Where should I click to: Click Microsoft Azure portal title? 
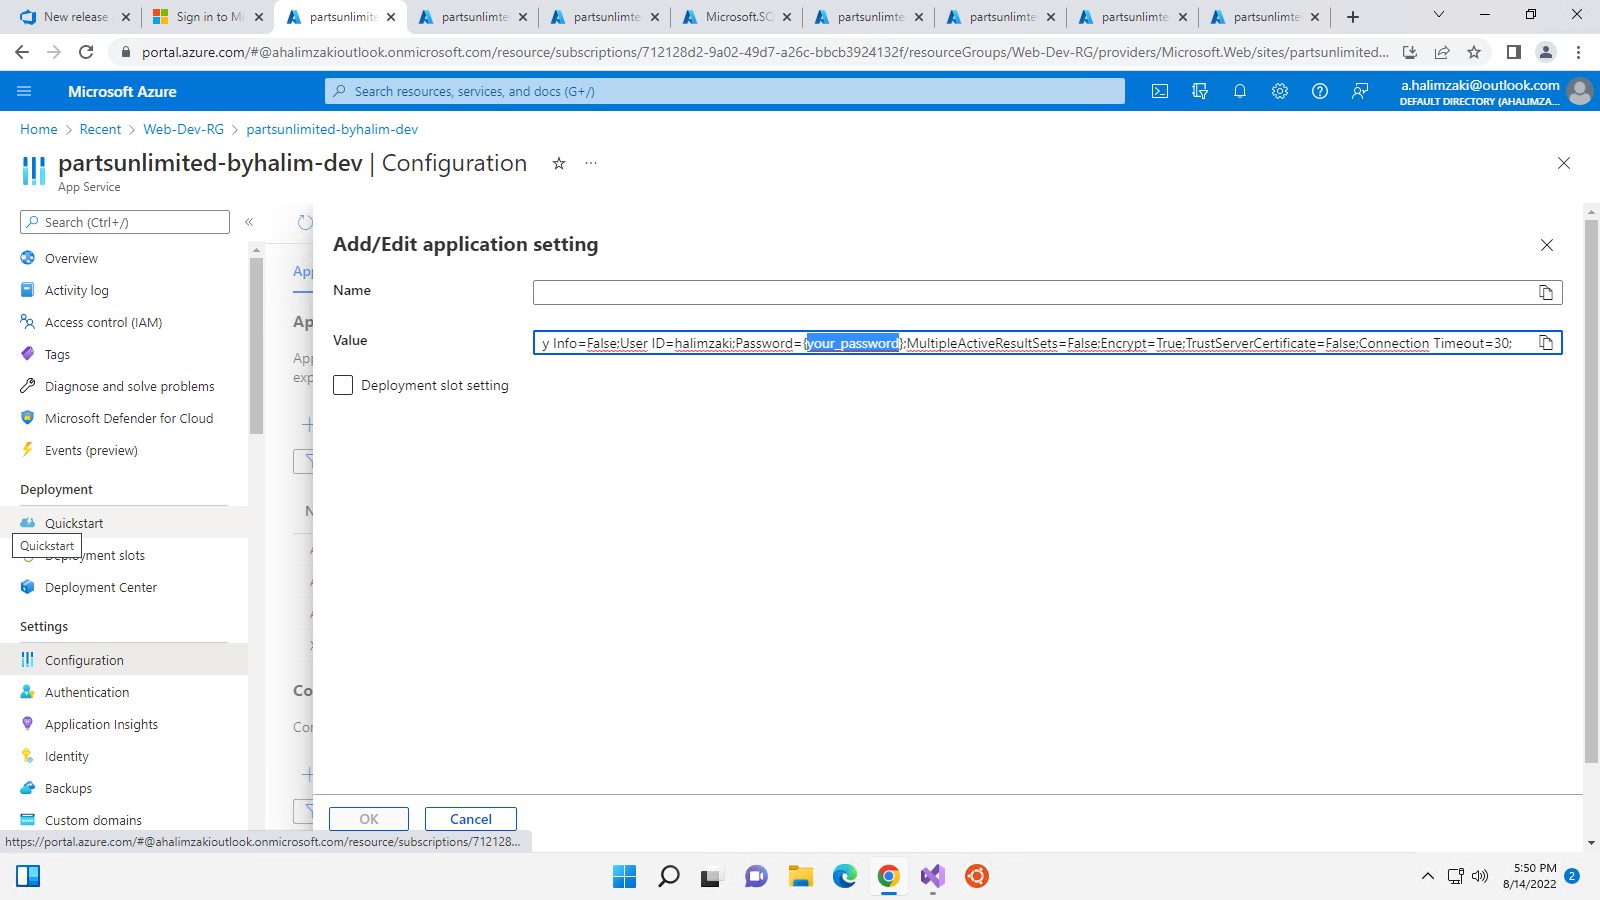tap(122, 91)
